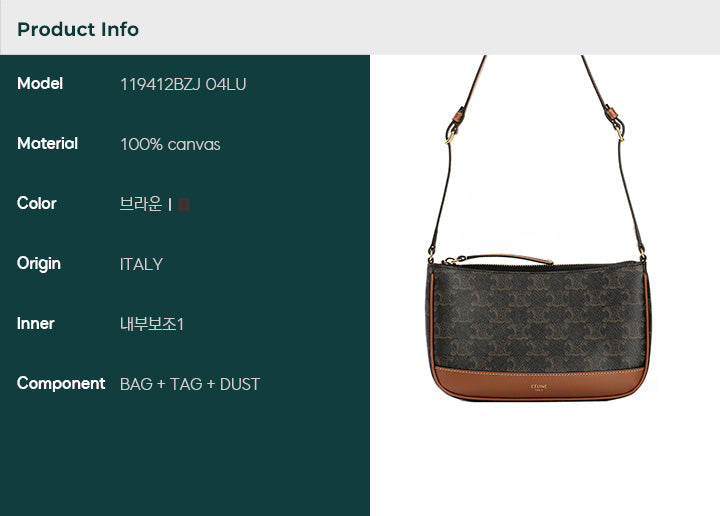720x516 pixels.
Task: Click the Model label
Action: (40, 84)
